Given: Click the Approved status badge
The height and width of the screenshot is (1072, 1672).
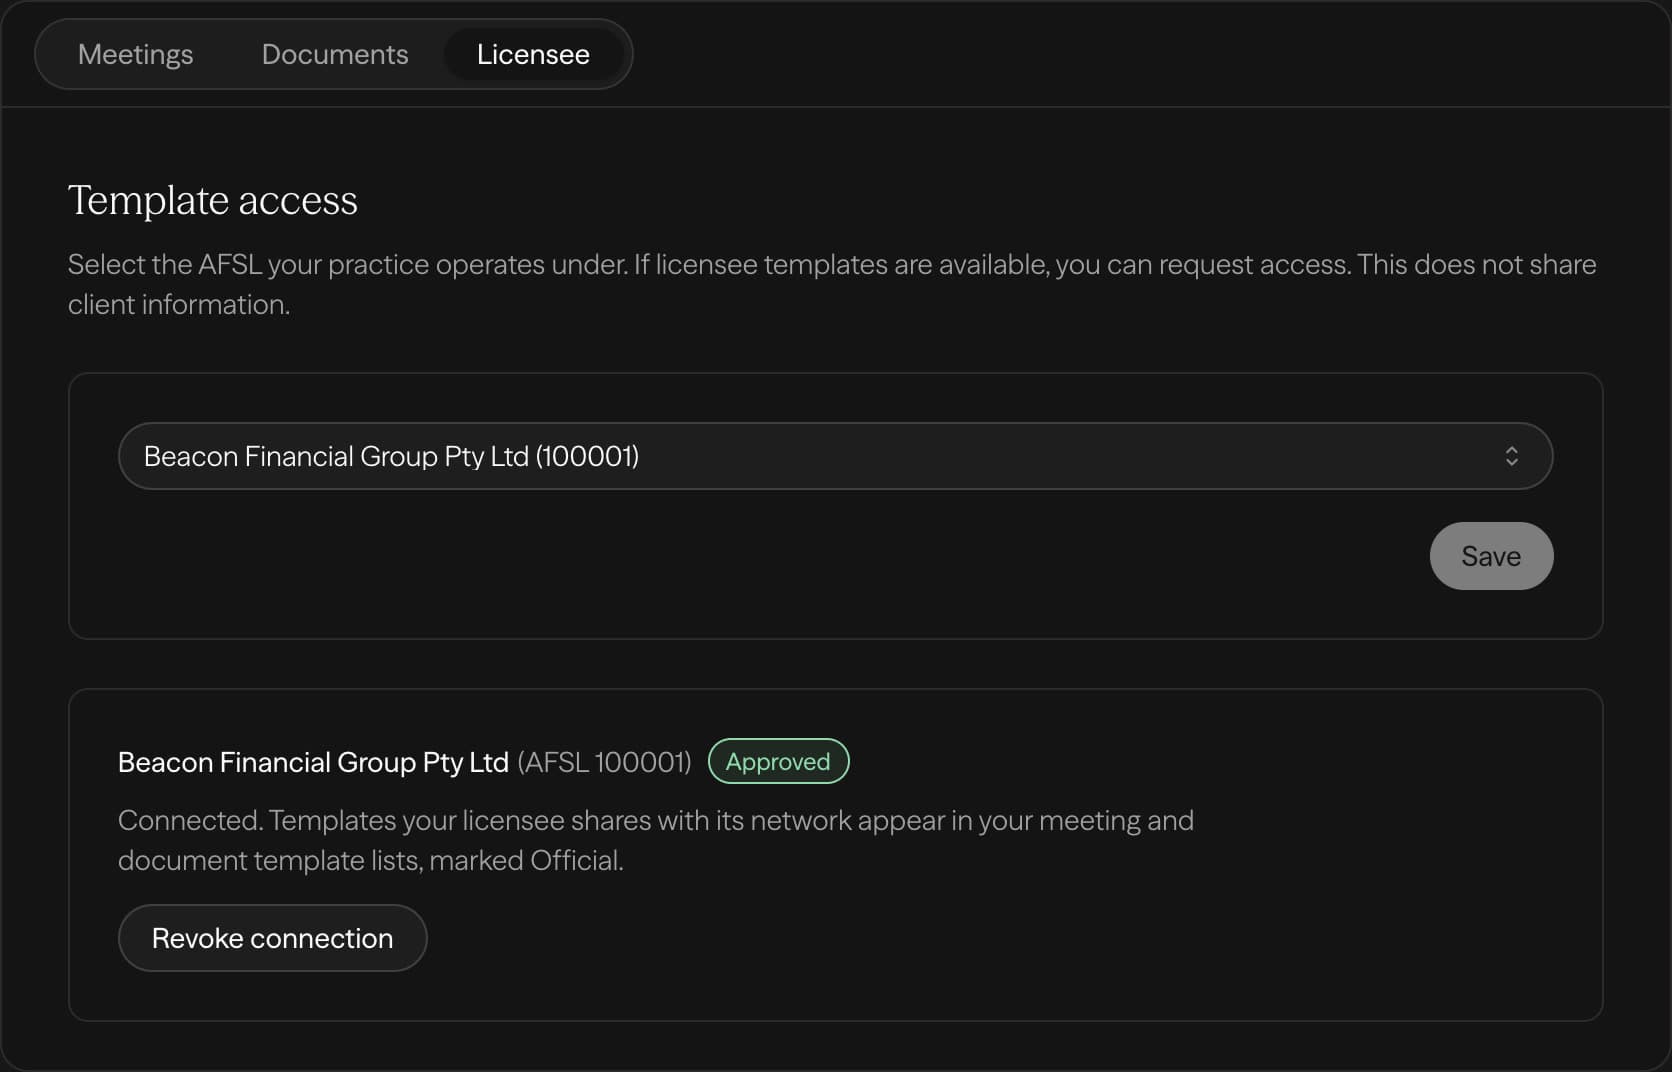Looking at the screenshot, I should point(778,761).
